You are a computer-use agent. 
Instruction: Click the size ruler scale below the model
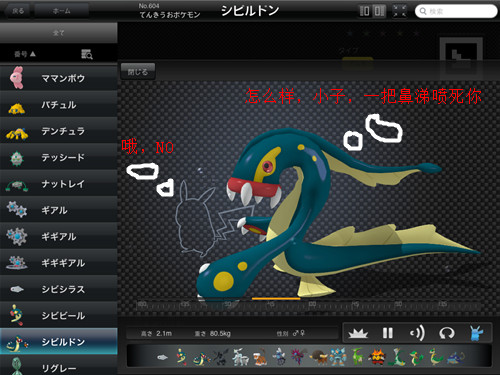308,305
